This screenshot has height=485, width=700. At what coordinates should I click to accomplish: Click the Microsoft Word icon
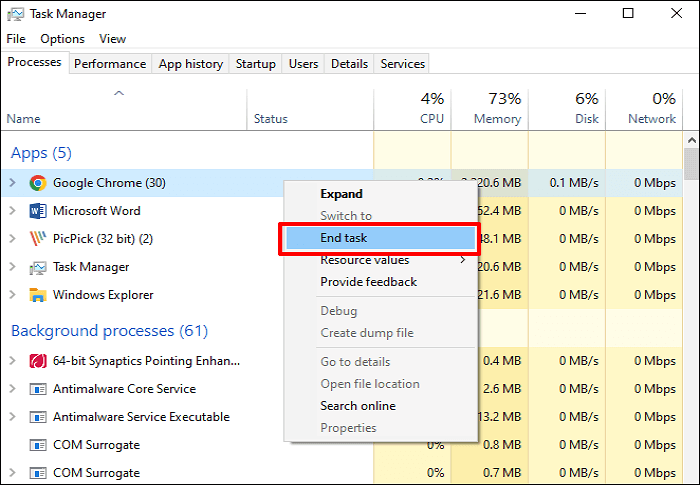[38, 211]
